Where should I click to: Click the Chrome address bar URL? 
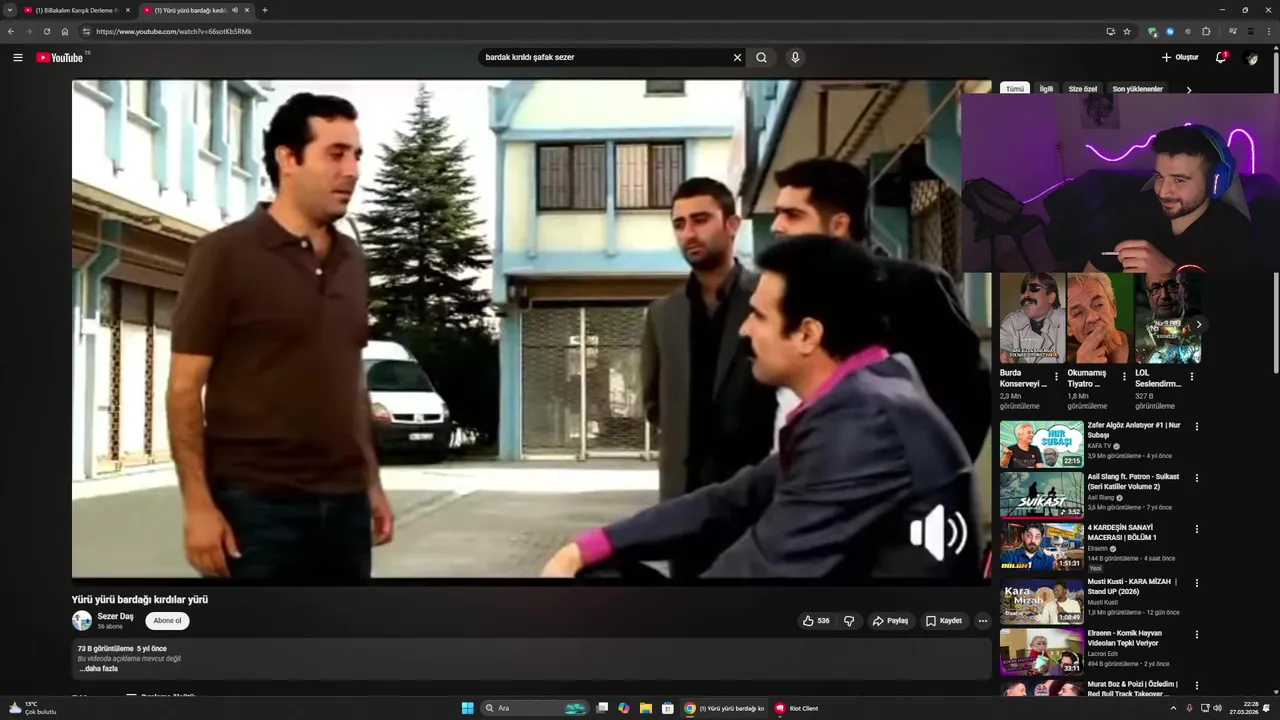point(174,32)
